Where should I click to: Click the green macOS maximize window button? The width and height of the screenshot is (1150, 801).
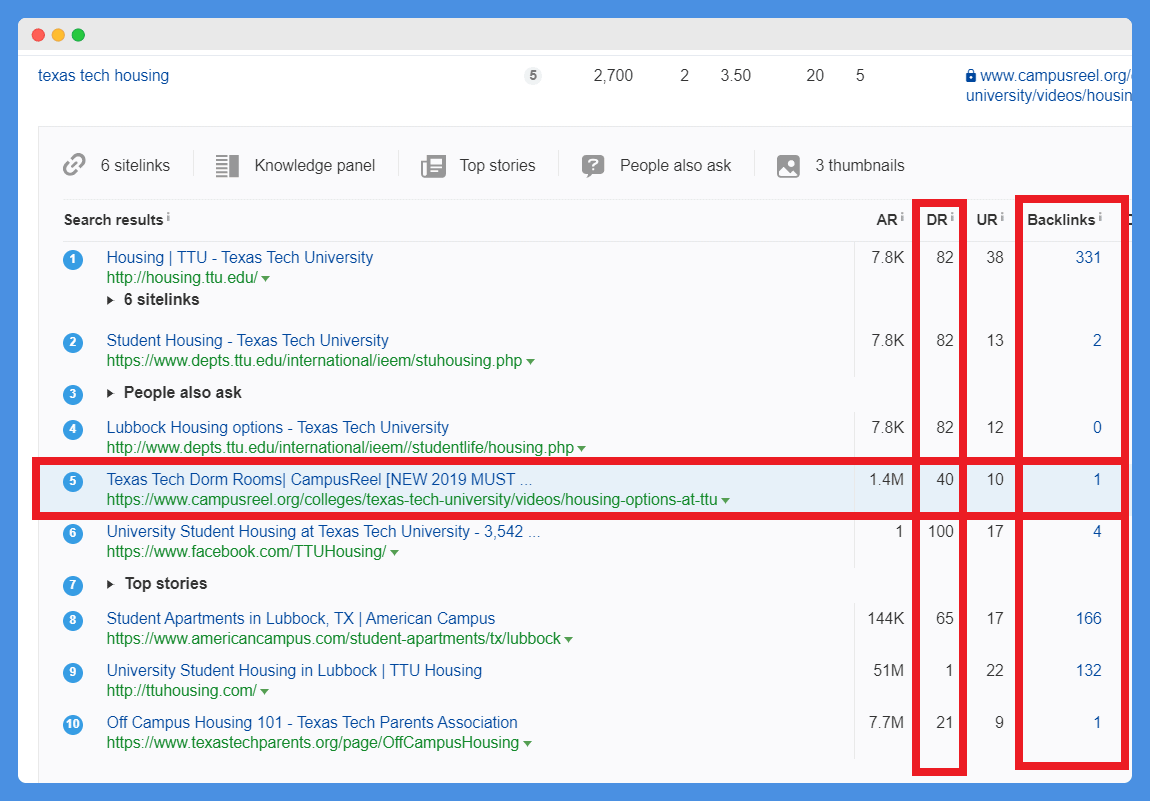pyautogui.click(x=78, y=35)
